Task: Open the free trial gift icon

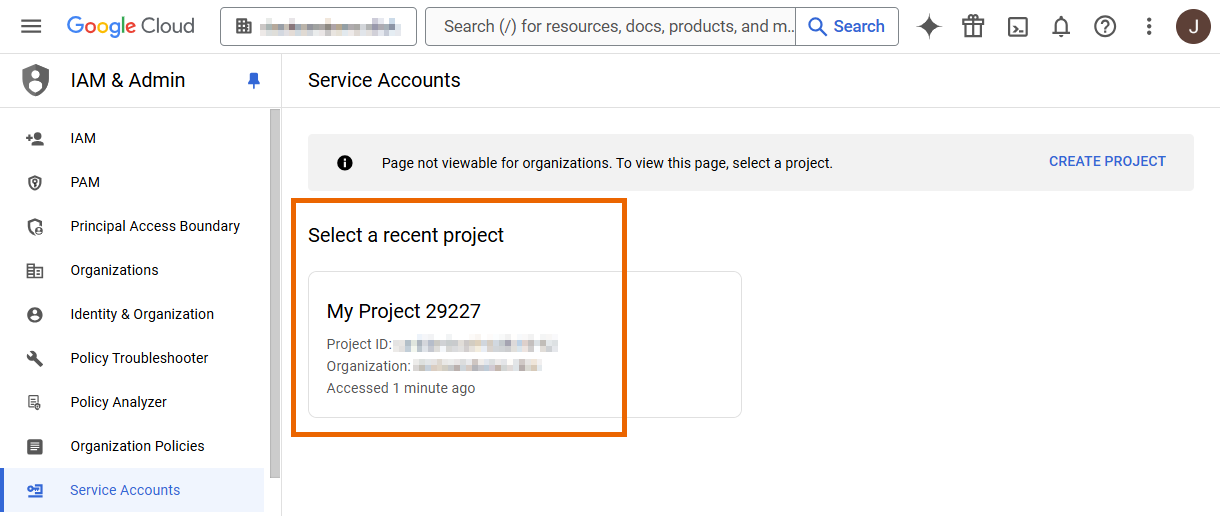Action: (973, 27)
